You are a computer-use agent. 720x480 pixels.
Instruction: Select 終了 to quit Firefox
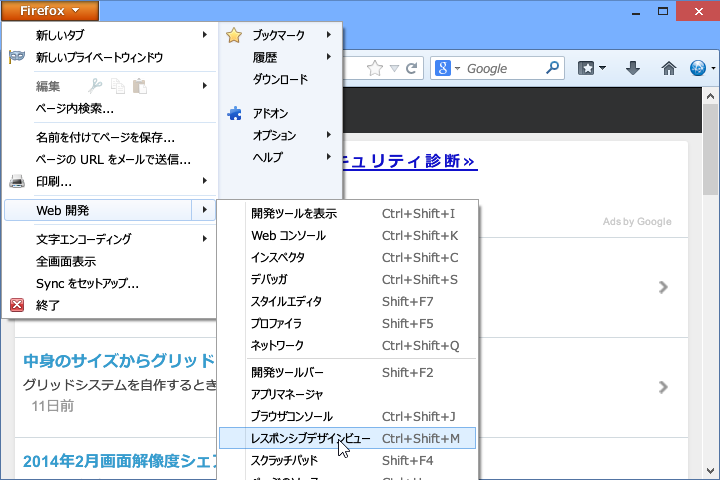click(x=110, y=305)
